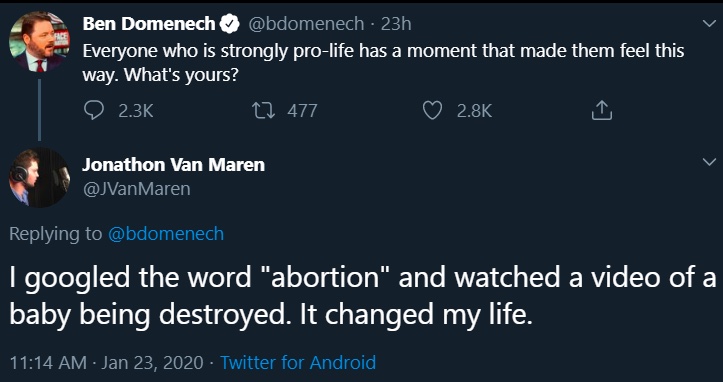Viewport: 723px width, 382px height.
Task: Click the 11:14 AM Jan 23, 2020 timestamp
Action: 107,362
